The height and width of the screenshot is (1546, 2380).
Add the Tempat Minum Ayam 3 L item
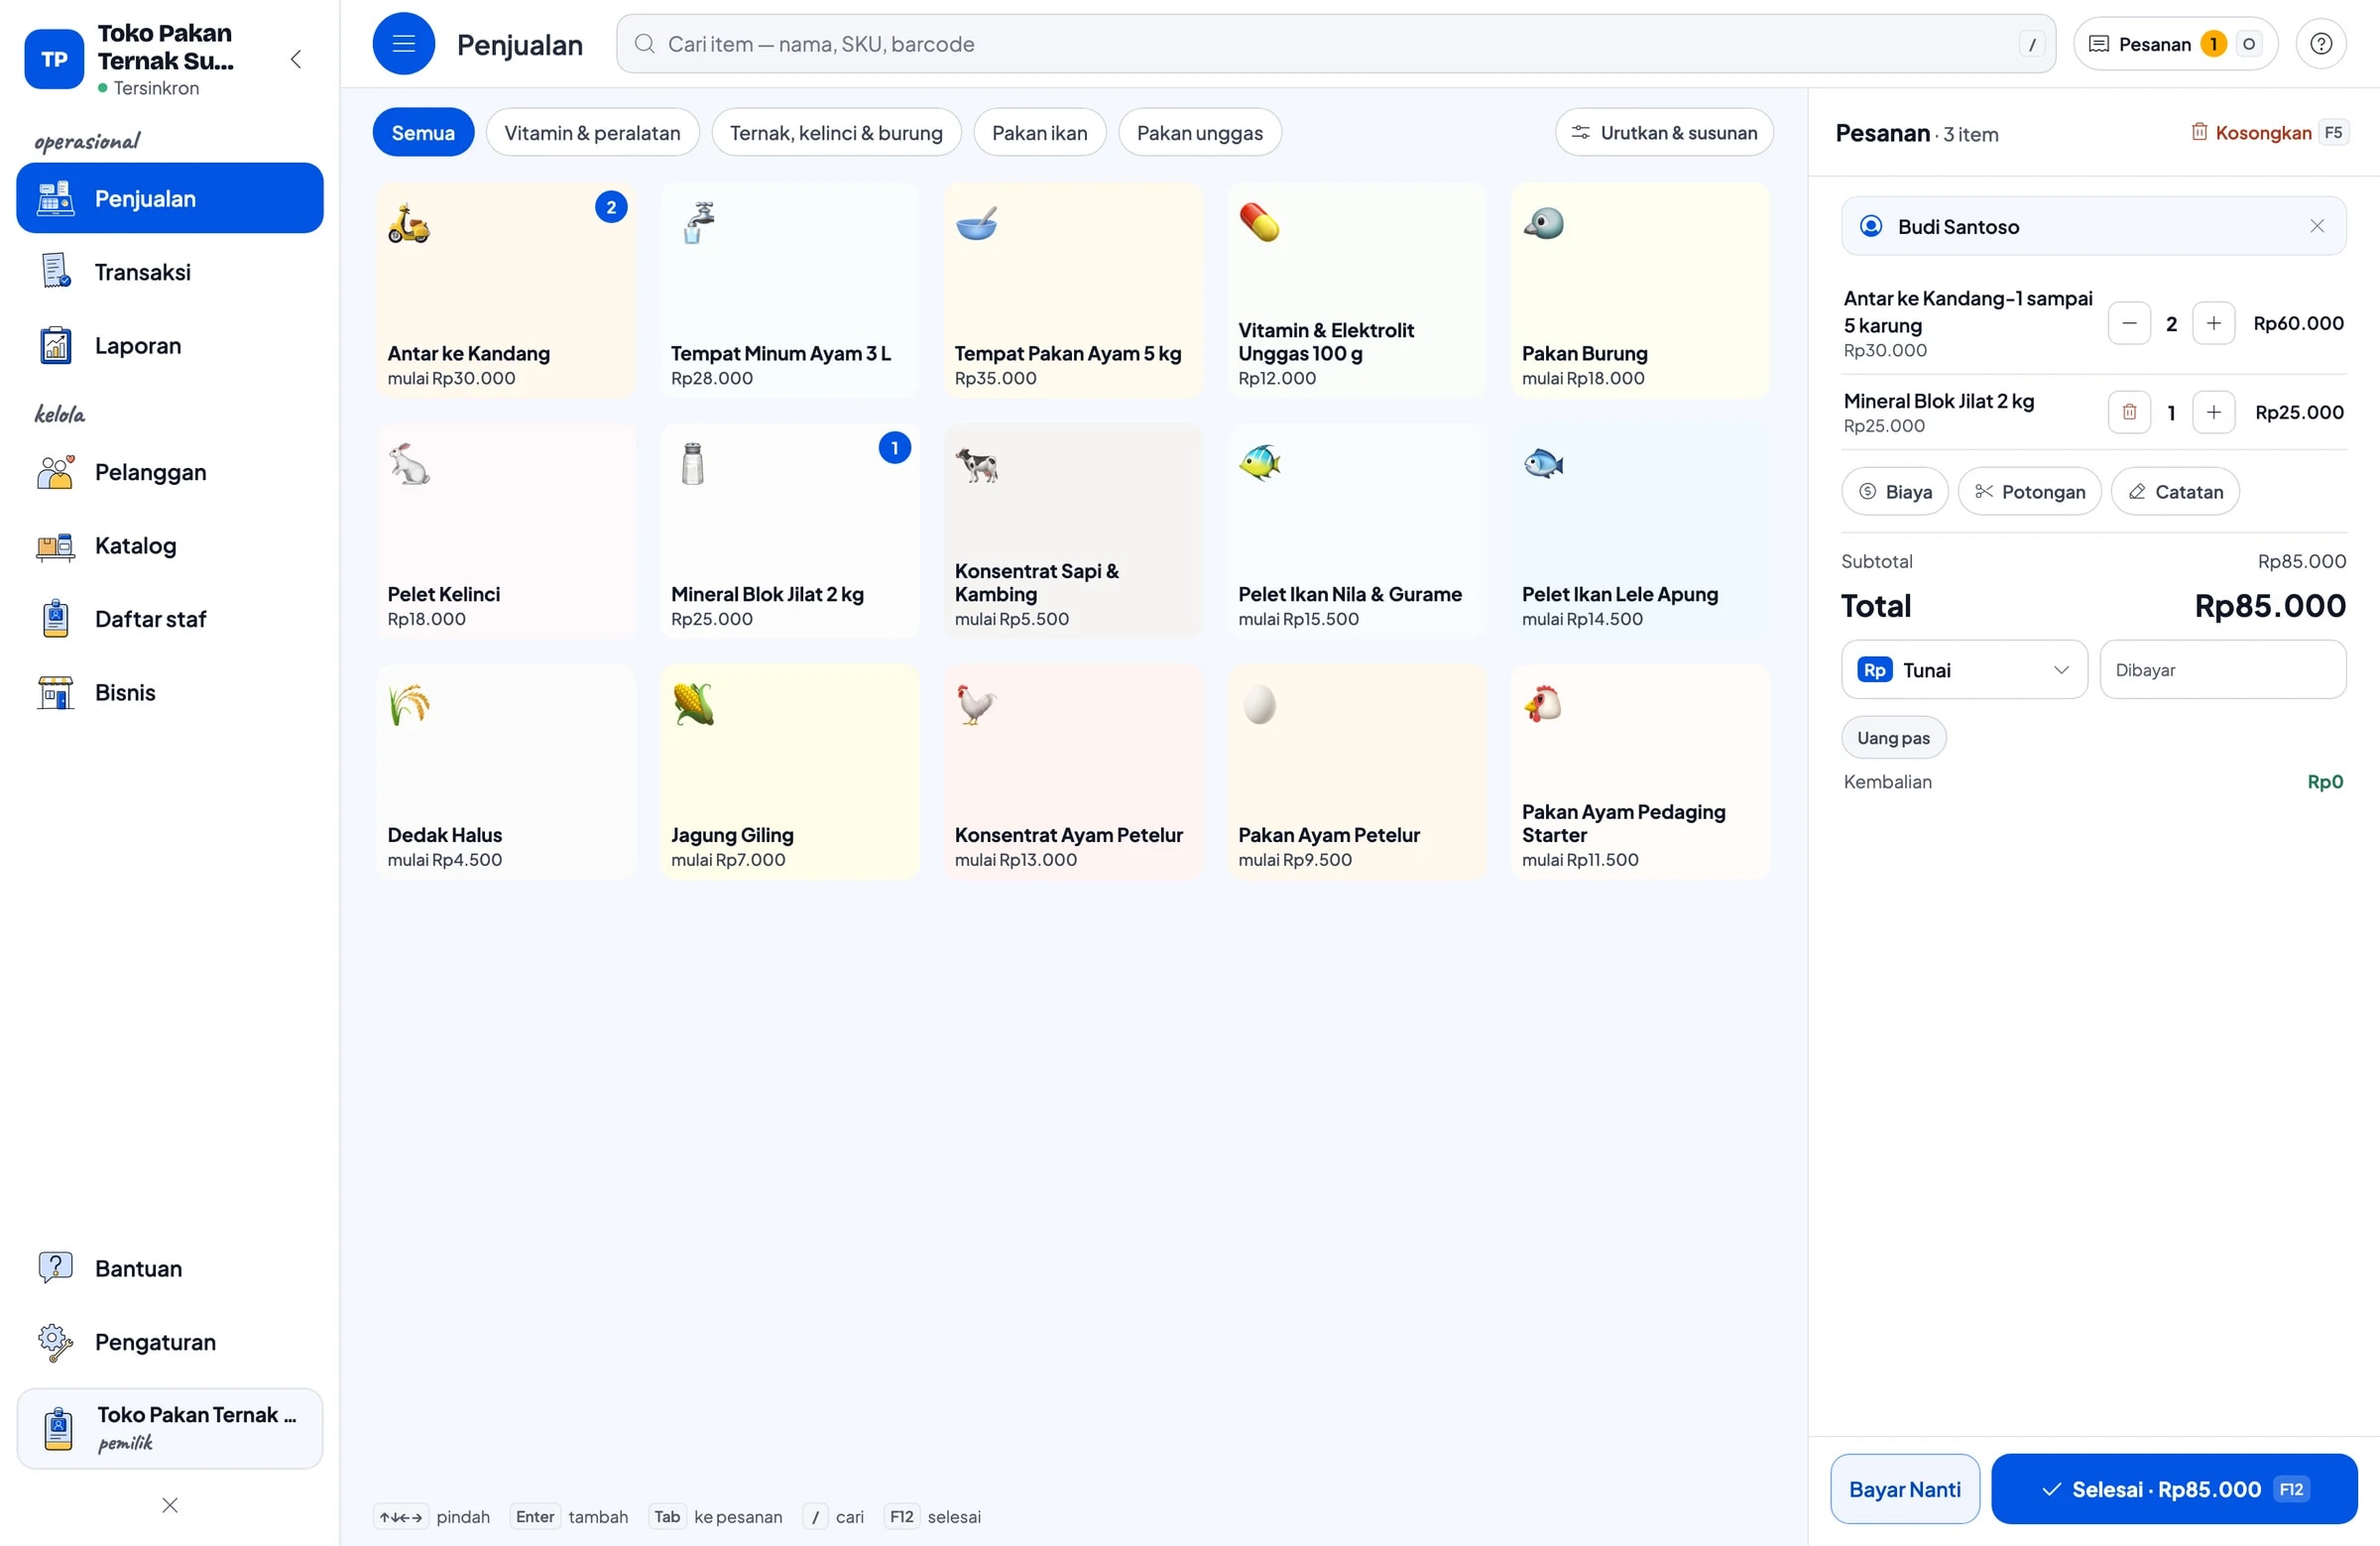789,290
